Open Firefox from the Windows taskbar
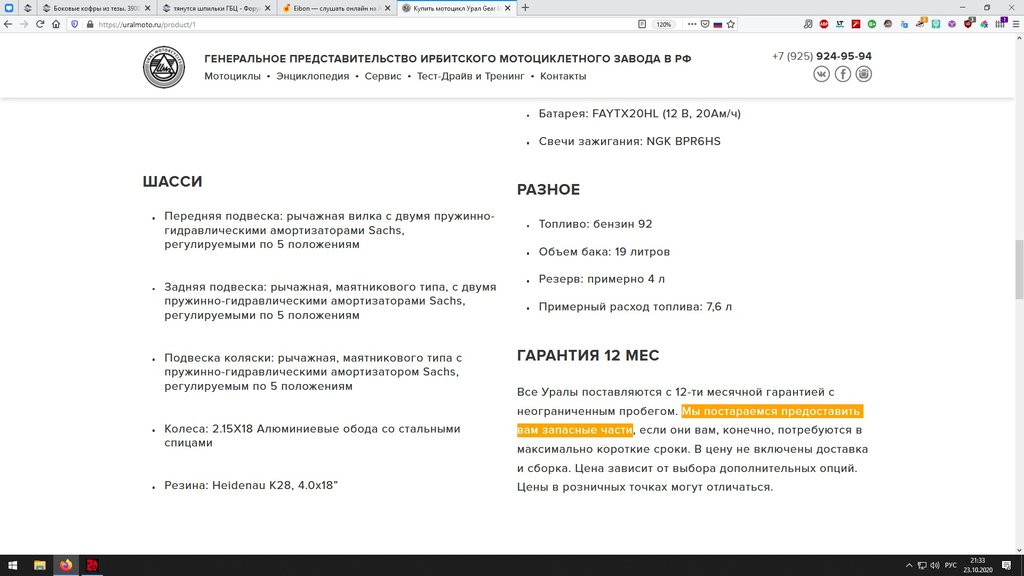 (x=66, y=565)
